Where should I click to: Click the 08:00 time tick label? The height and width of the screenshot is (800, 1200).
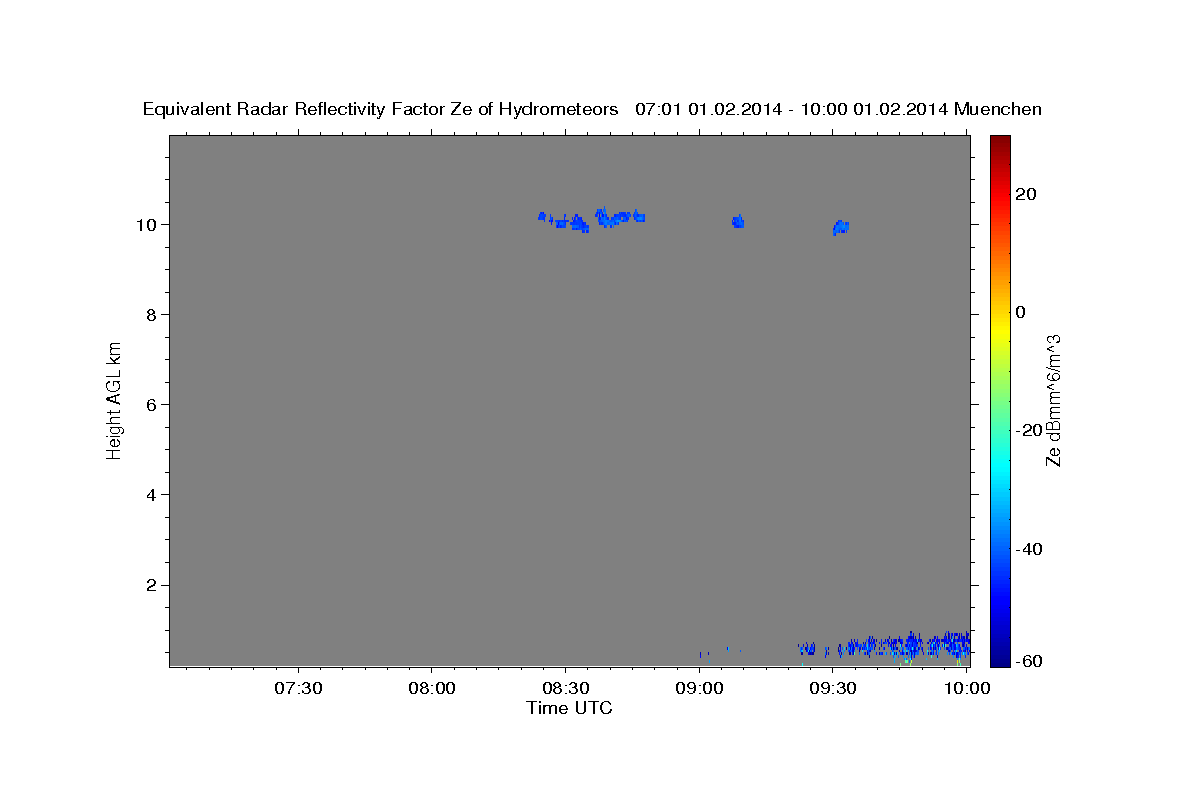click(432, 689)
